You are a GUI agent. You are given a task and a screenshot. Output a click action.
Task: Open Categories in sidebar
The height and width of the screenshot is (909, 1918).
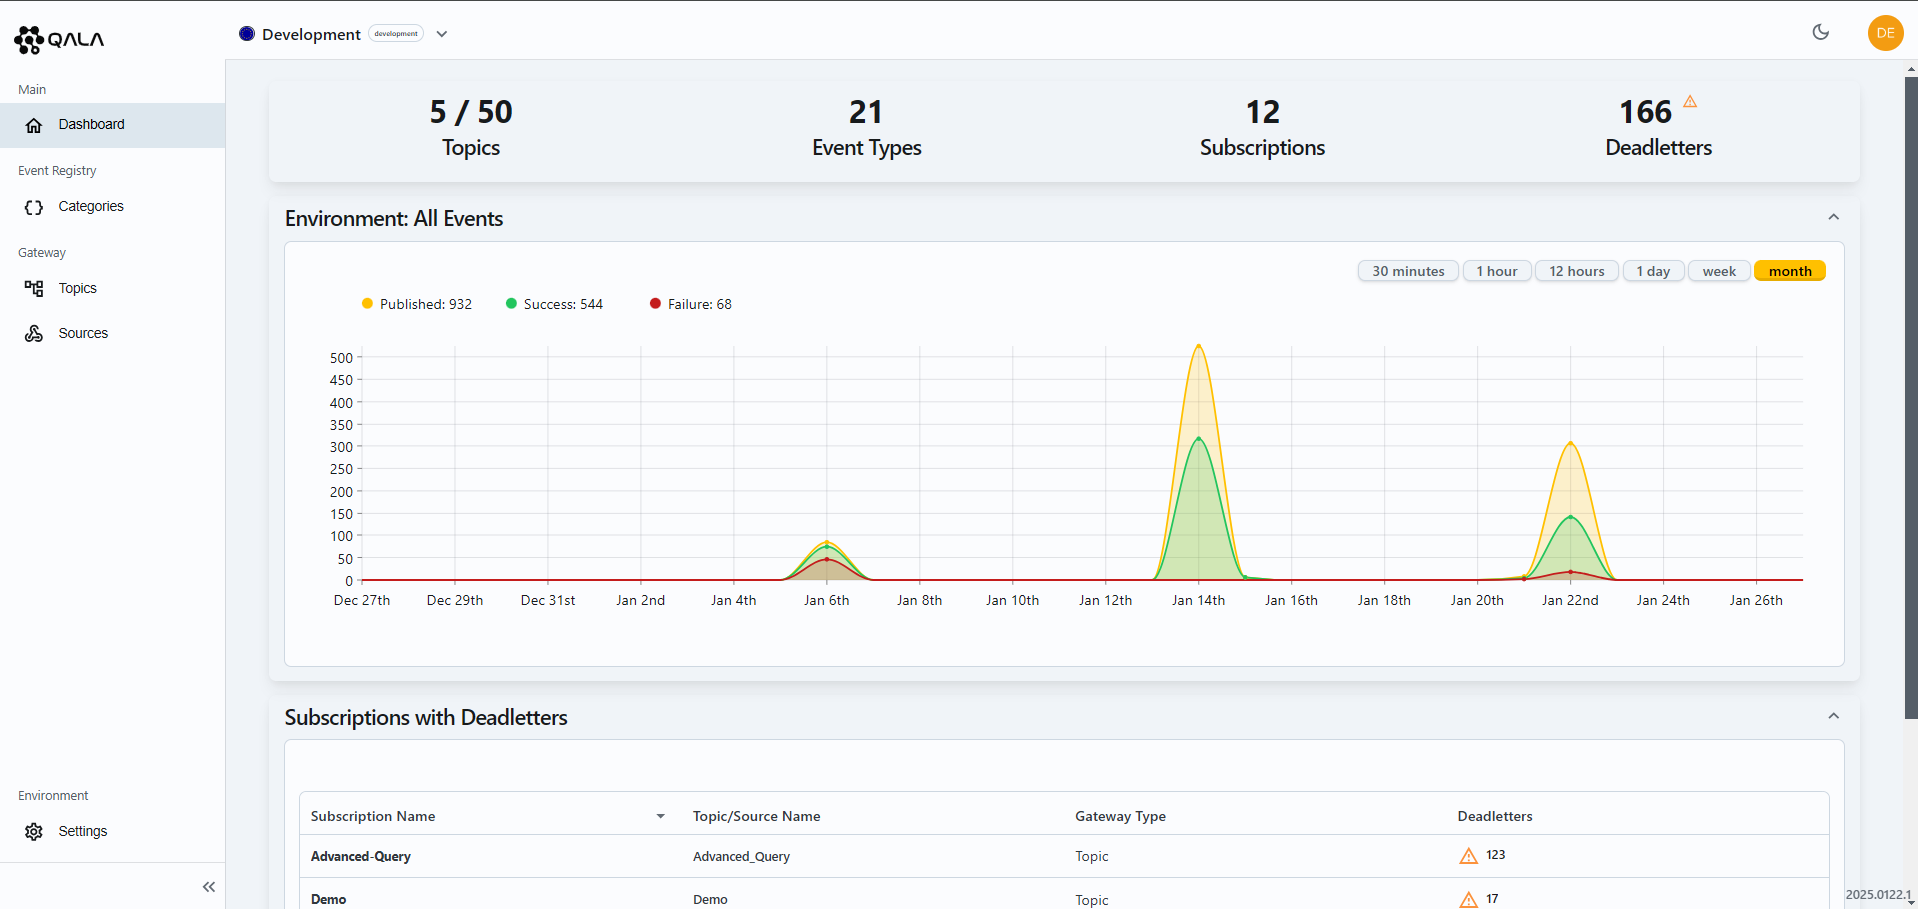tap(112, 207)
